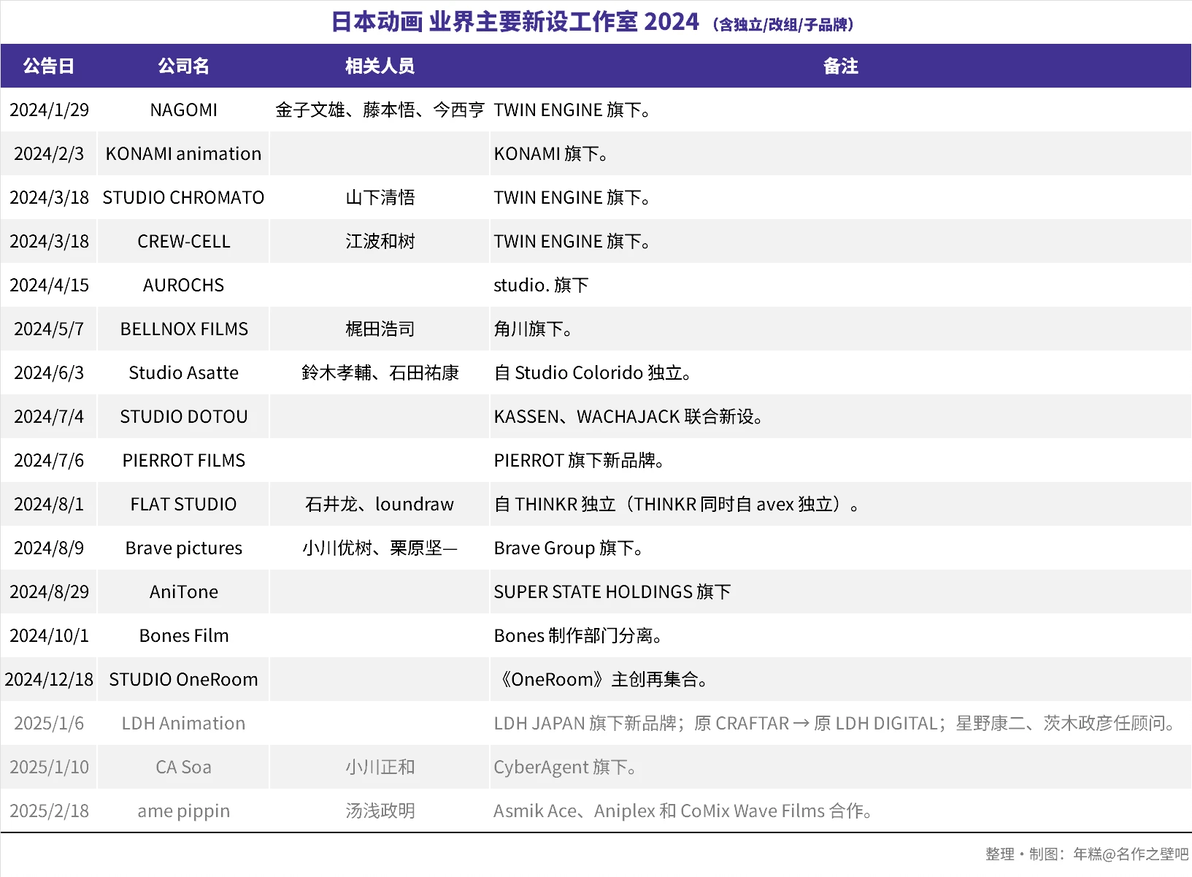The width and height of the screenshot is (1192, 877).
Task: Click the 公告日 column header
Action: pyautogui.click(x=49, y=66)
